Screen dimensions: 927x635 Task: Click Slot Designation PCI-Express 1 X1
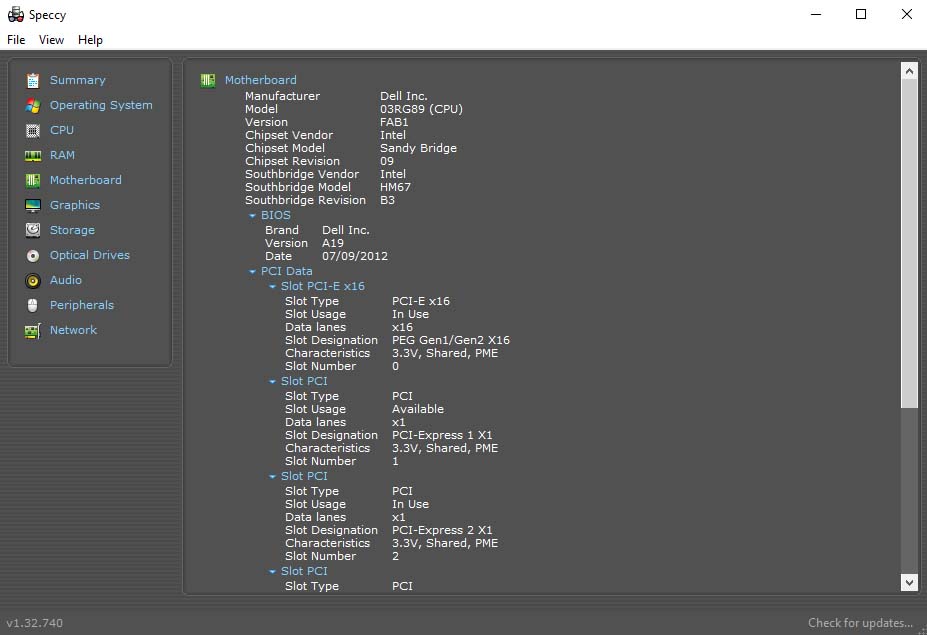[x=442, y=435]
